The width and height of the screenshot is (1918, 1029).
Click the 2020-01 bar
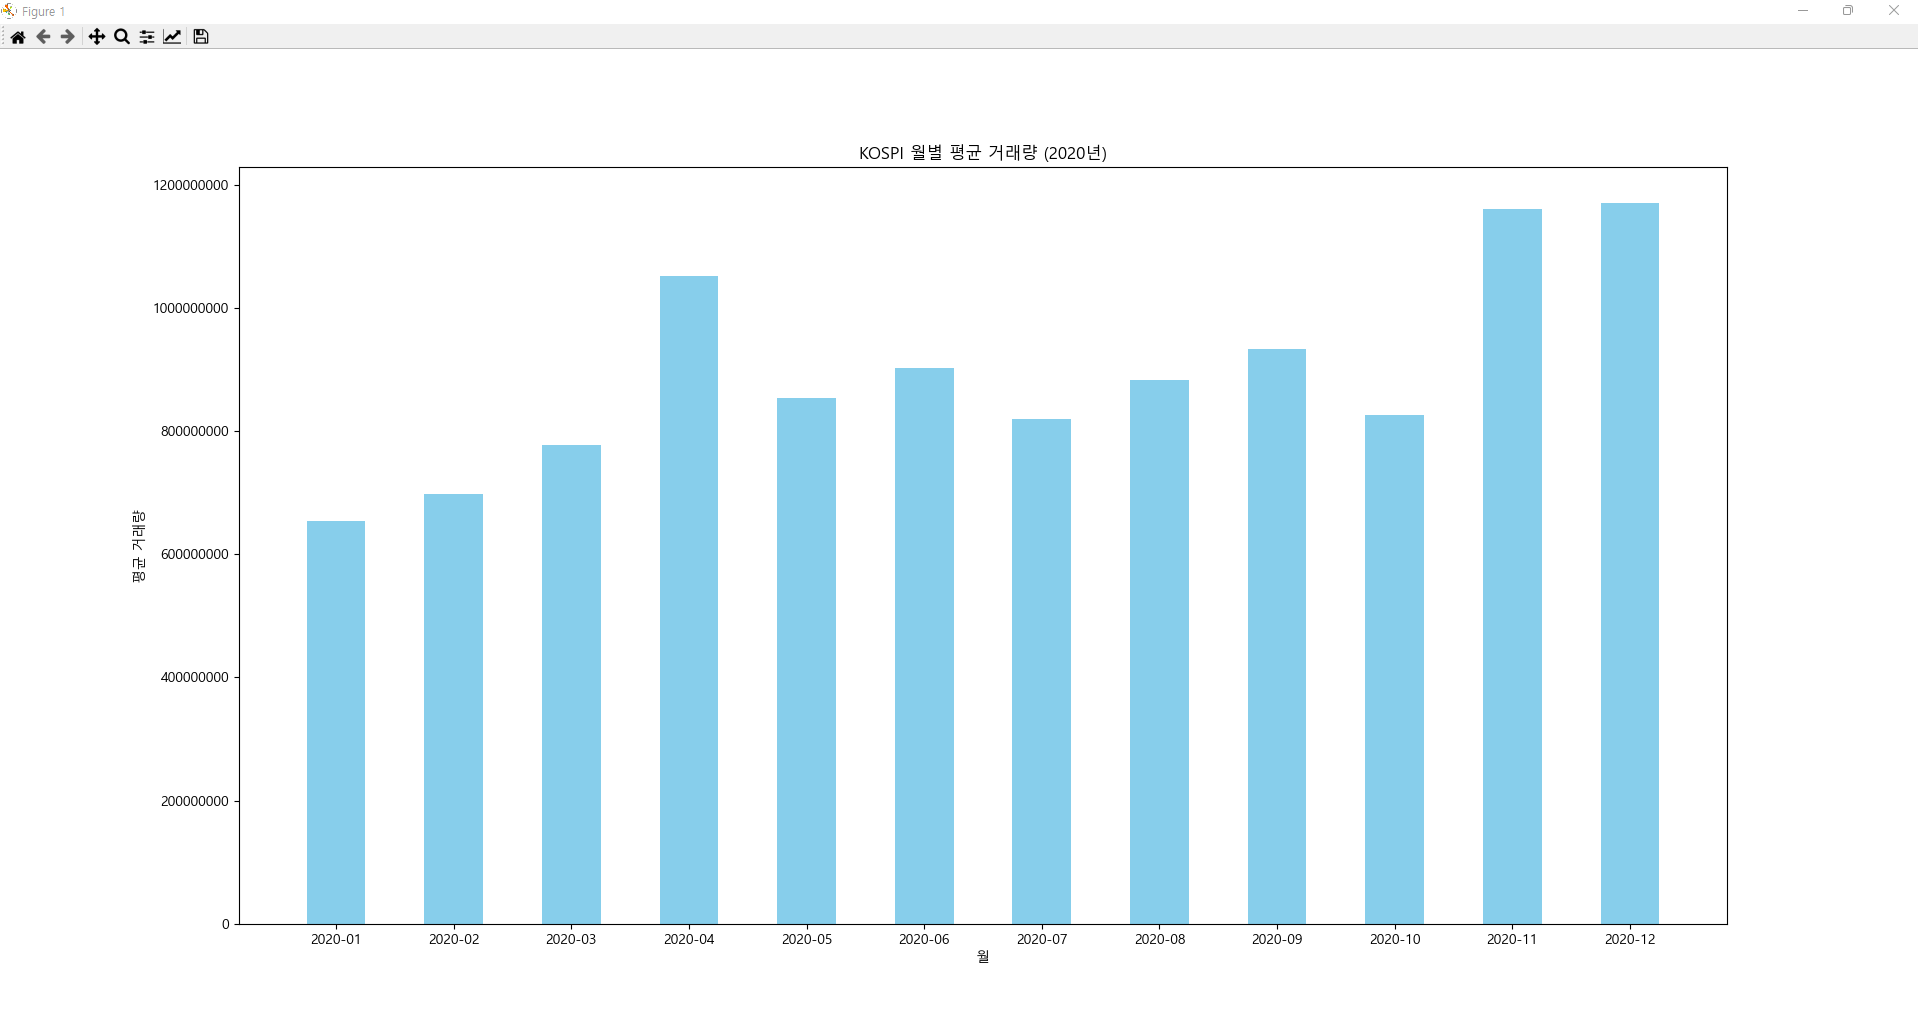336,722
